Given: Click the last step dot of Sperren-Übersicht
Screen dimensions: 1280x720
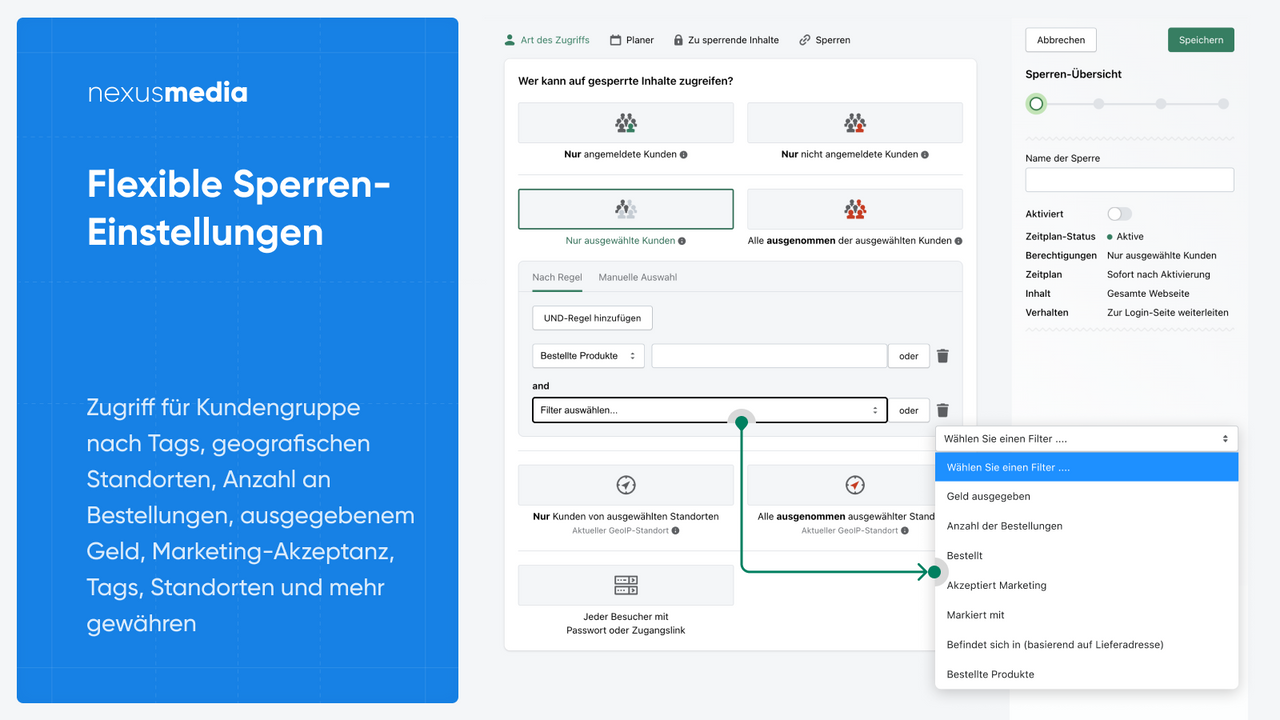Looking at the screenshot, I should pos(1223,103).
